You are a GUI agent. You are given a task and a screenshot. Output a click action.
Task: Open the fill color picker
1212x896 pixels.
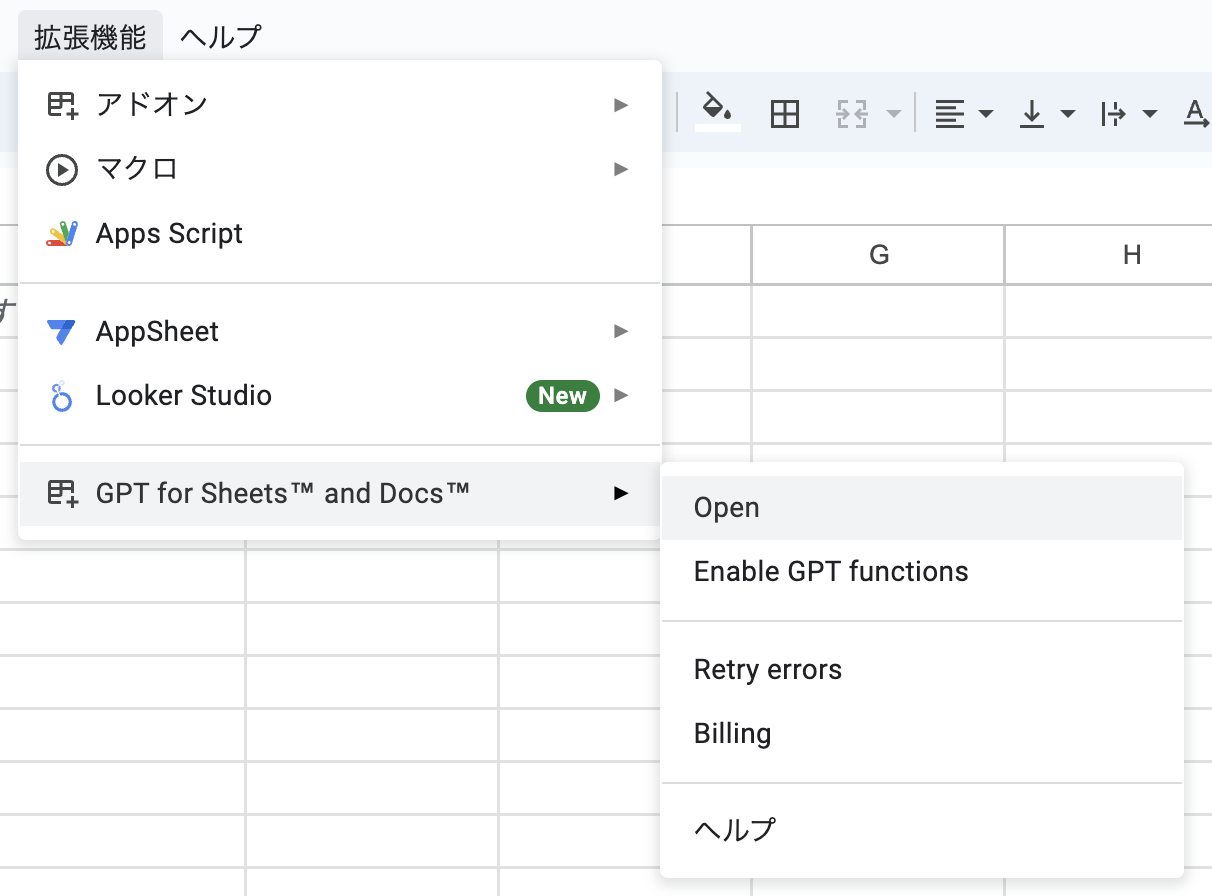(715, 112)
